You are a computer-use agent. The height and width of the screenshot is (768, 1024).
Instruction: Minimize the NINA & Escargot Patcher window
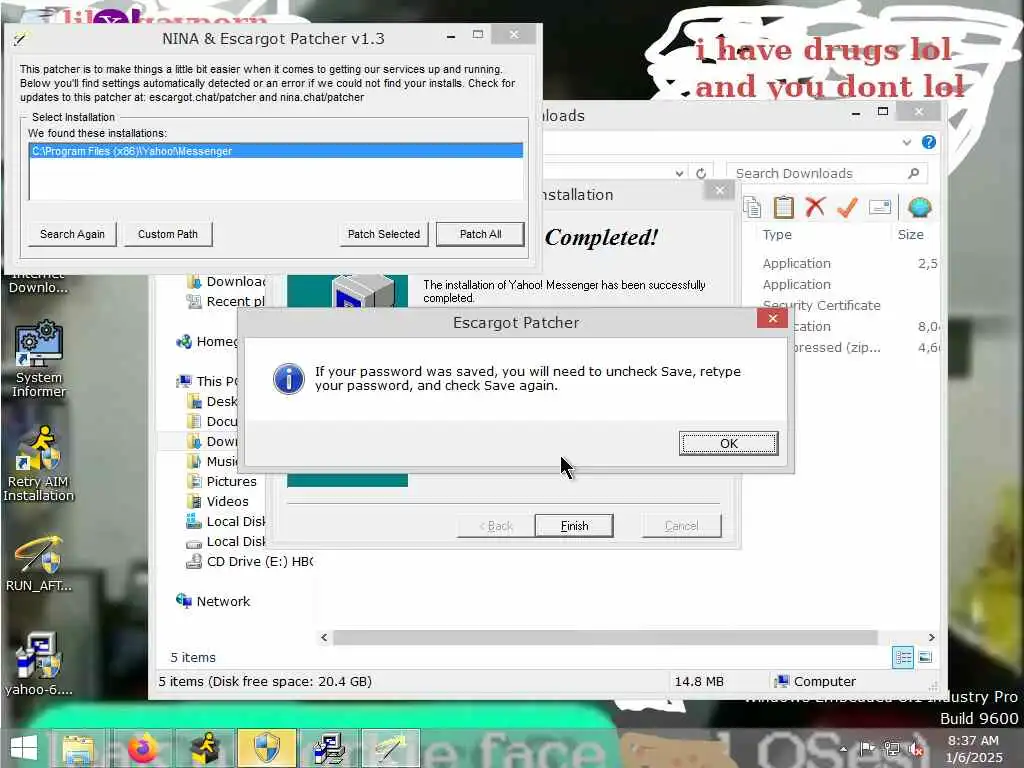click(x=451, y=36)
